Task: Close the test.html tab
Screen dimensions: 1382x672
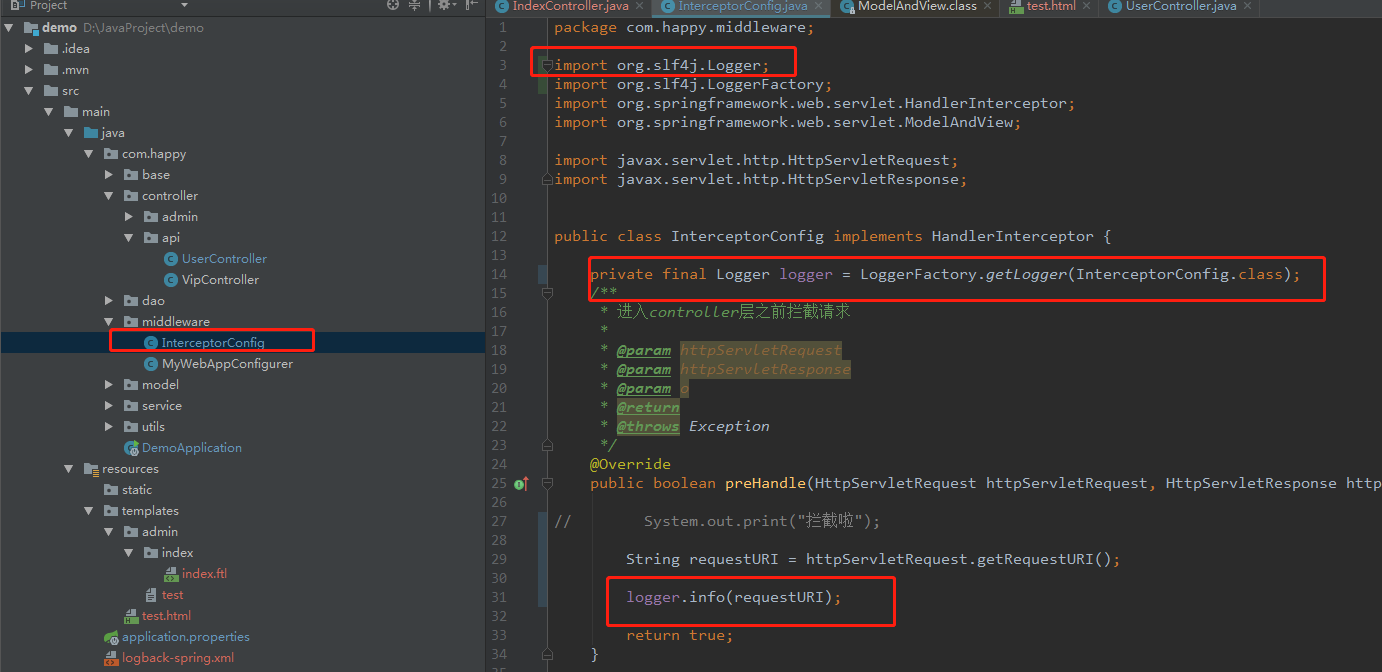Action: [x=1087, y=6]
